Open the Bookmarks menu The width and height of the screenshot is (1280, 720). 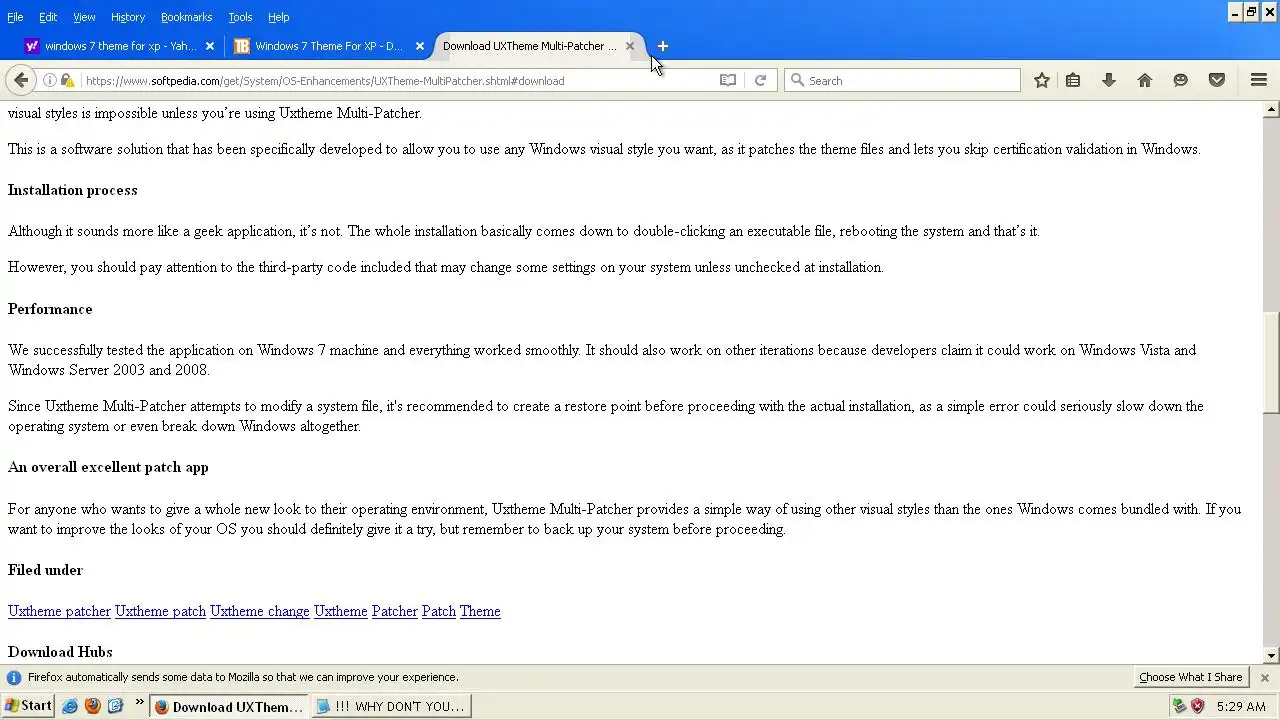pyautogui.click(x=186, y=17)
